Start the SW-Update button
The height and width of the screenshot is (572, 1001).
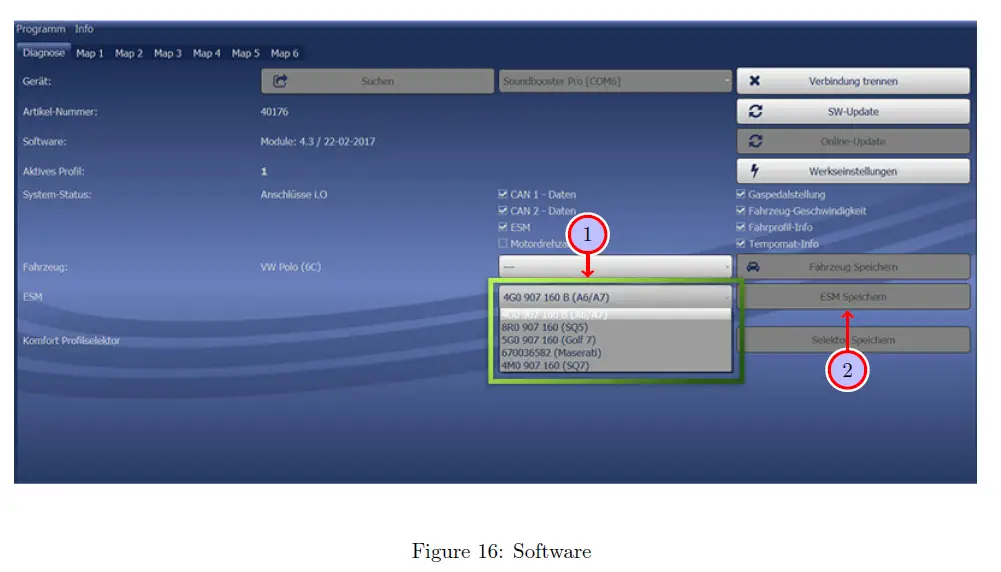(853, 111)
